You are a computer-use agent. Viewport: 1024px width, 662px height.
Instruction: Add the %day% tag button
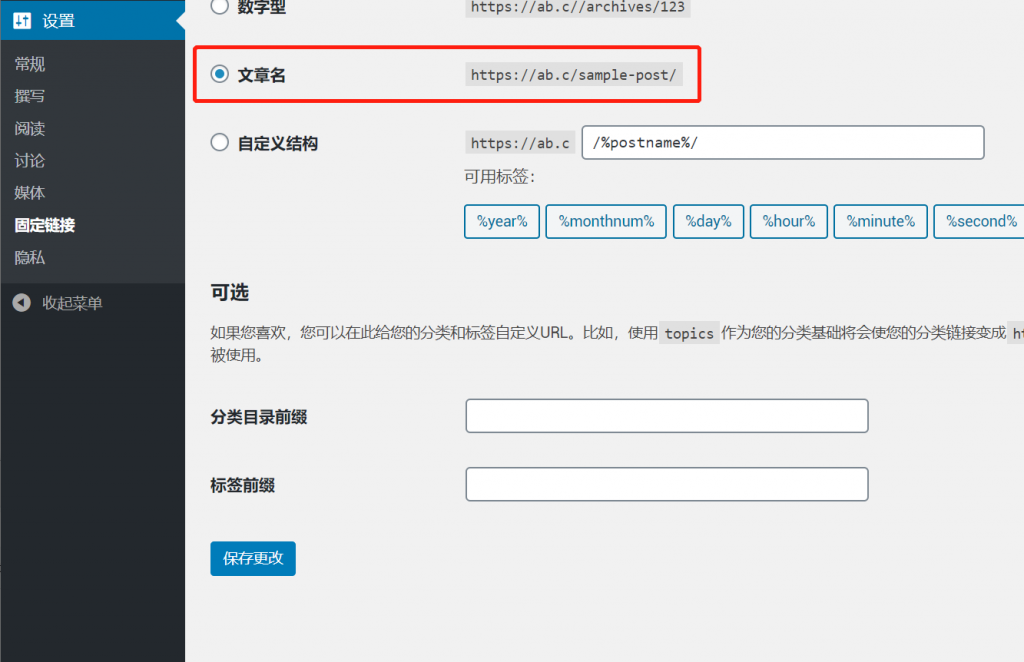(708, 222)
